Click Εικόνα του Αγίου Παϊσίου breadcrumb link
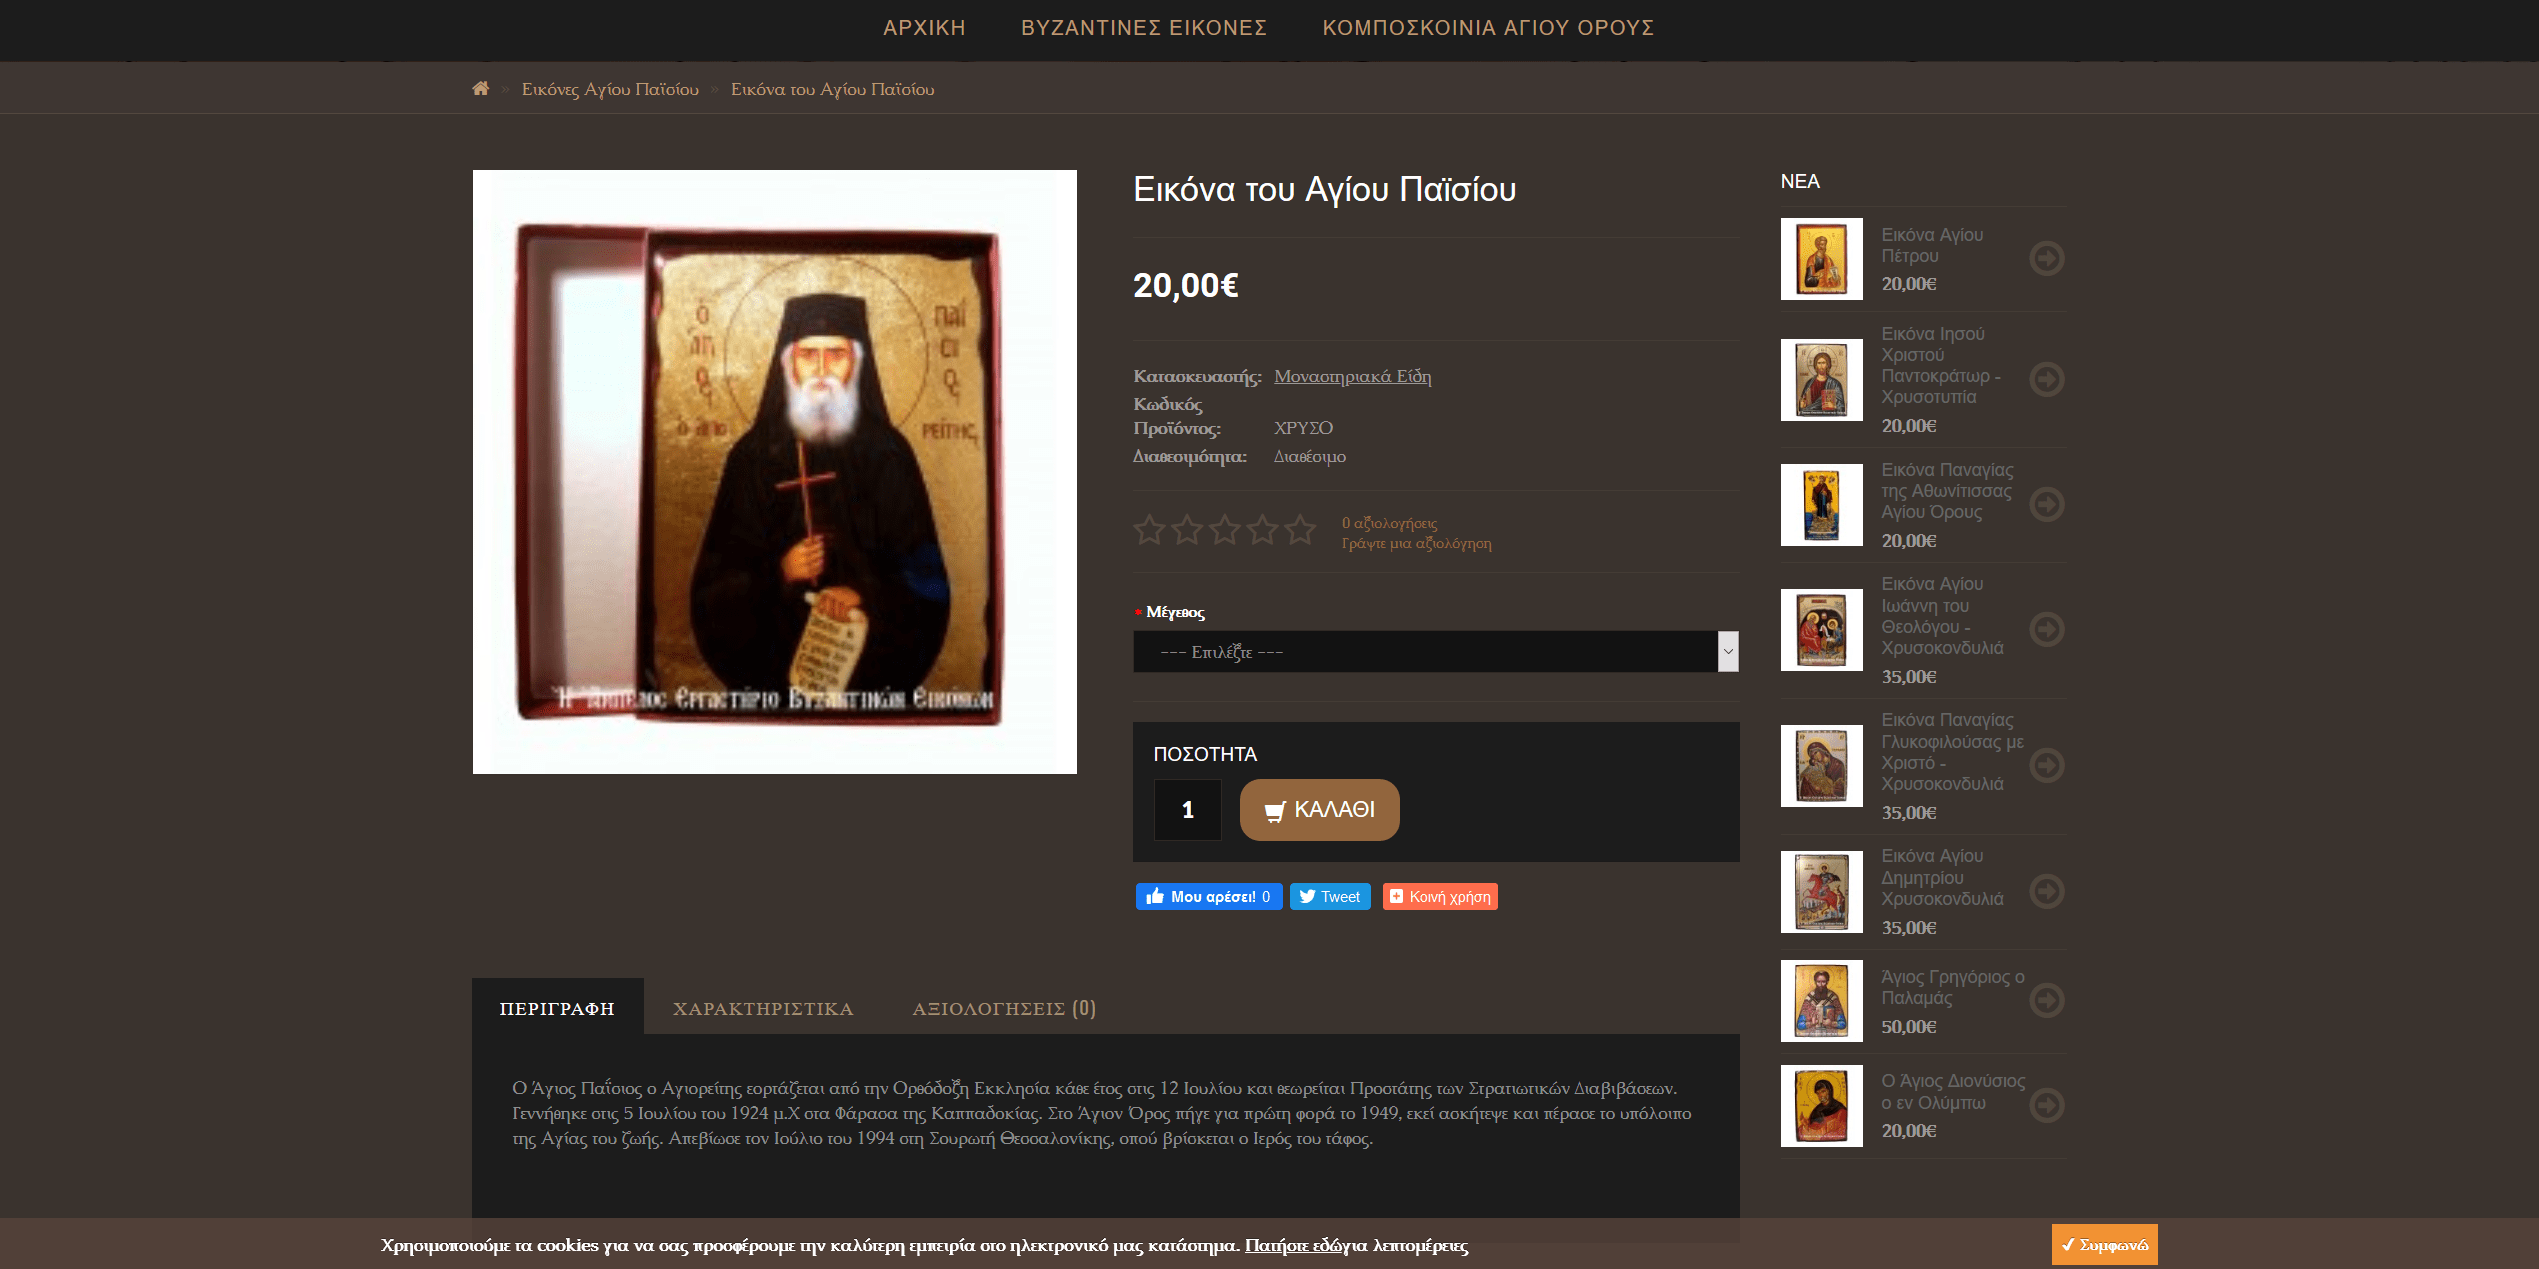Image resolution: width=2539 pixels, height=1269 pixels. click(x=833, y=89)
